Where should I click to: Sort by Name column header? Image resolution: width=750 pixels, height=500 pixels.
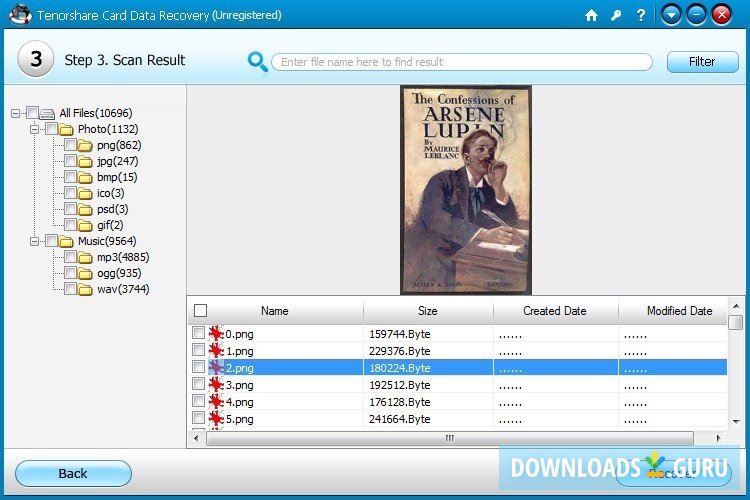(x=275, y=311)
